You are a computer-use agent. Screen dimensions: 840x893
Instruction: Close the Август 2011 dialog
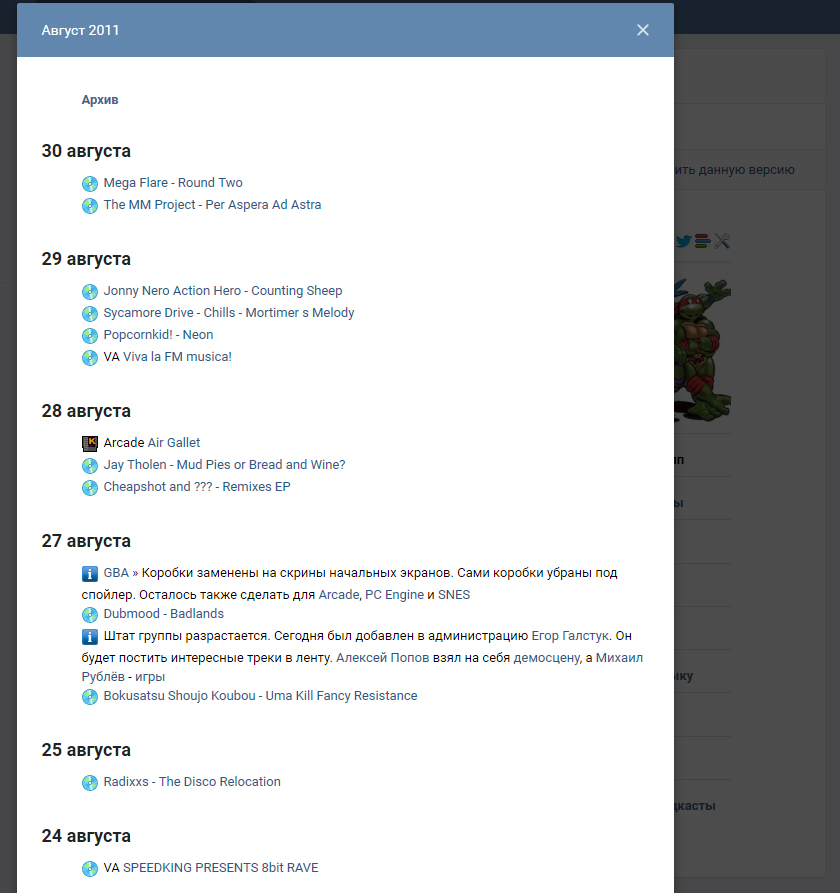click(643, 30)
